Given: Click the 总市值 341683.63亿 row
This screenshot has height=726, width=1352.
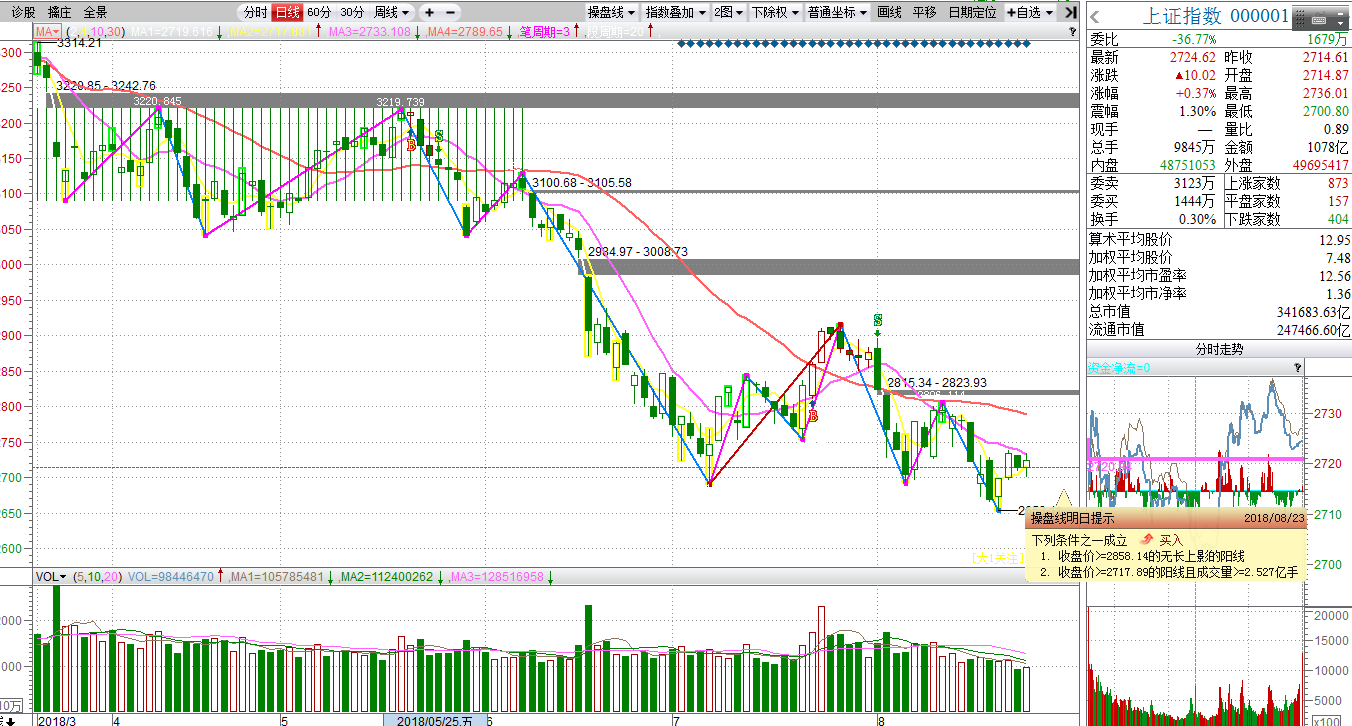Looking at the screenshot, I should [1219, 312].
